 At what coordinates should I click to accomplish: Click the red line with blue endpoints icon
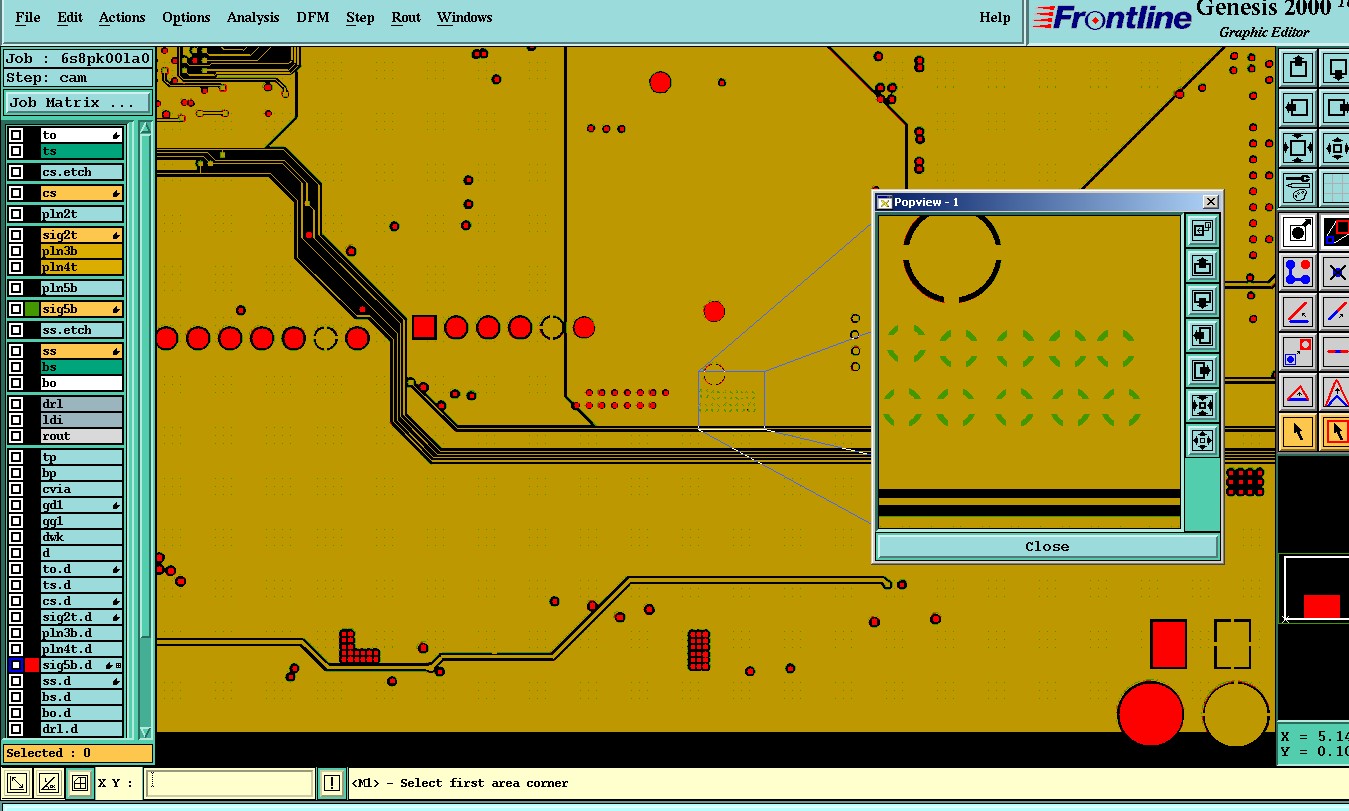(x=1337, y=352)
